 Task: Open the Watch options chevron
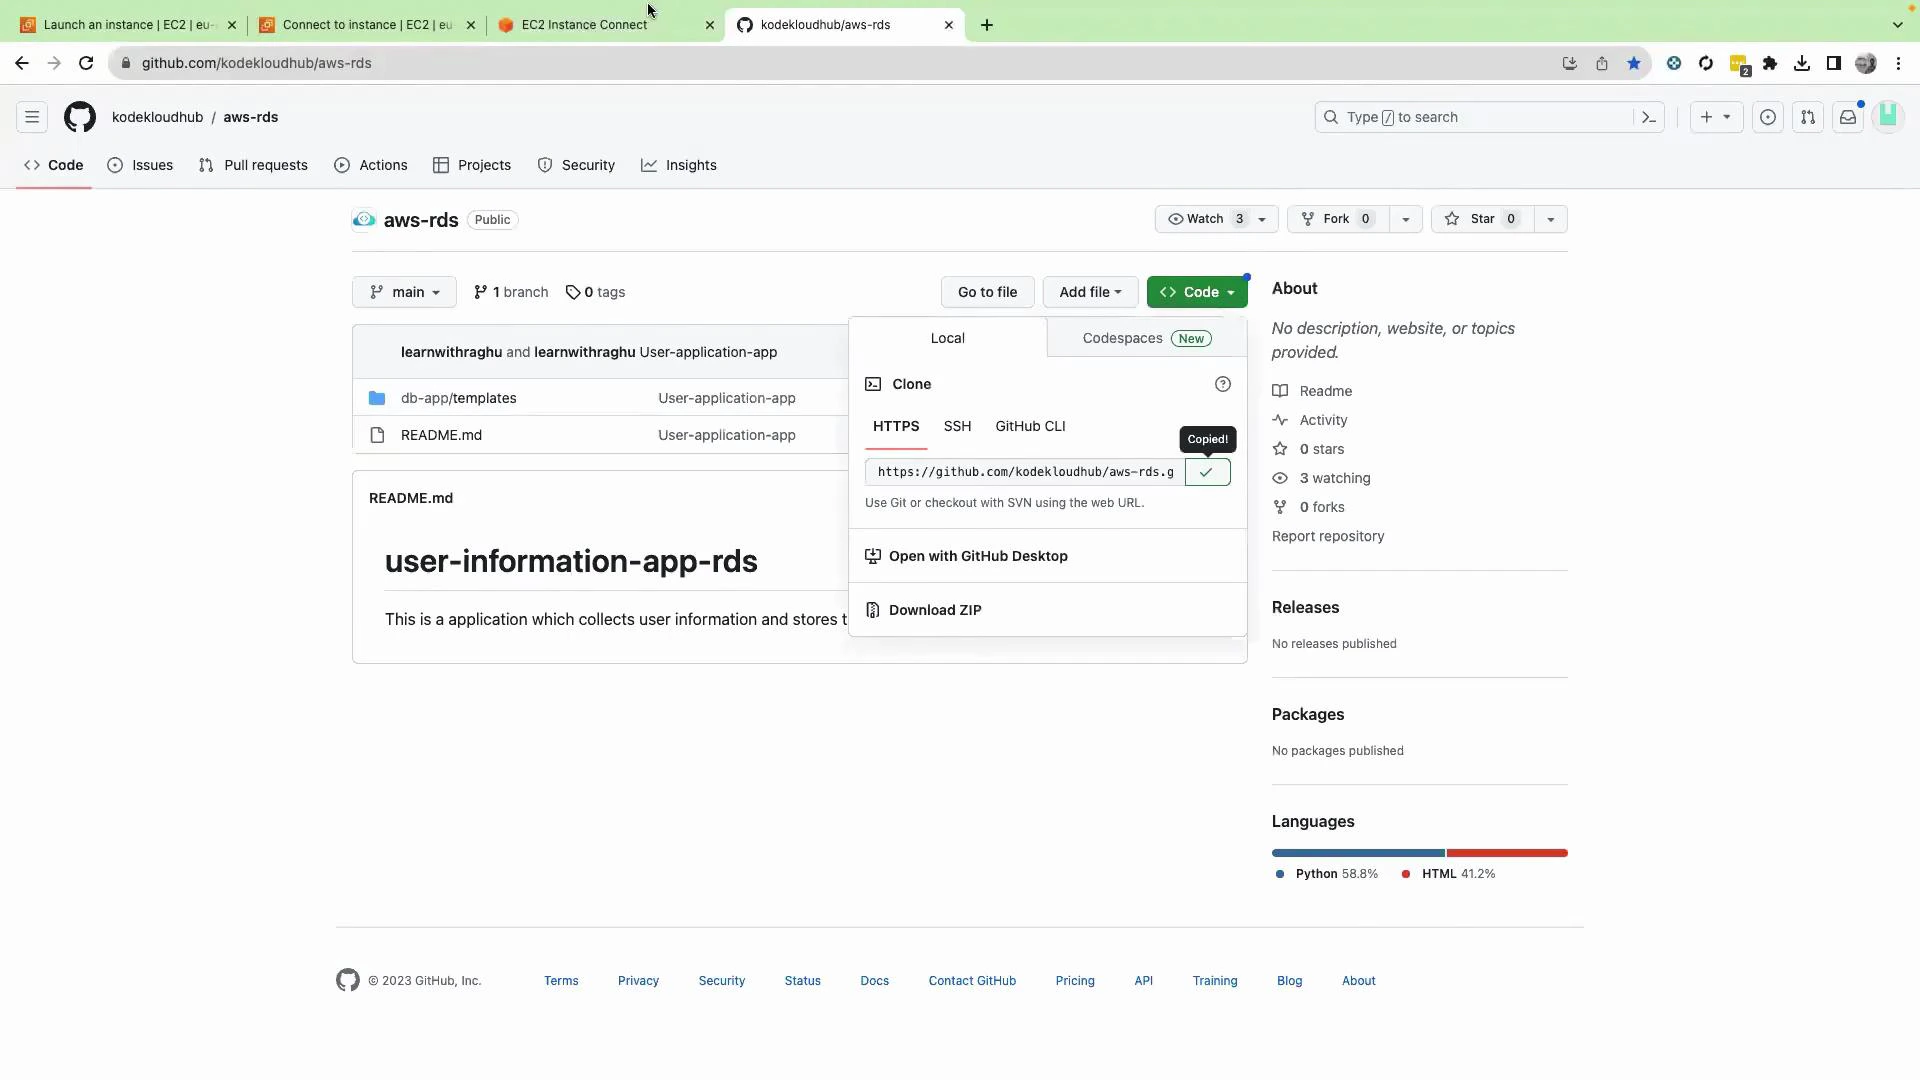point(1262,219)
